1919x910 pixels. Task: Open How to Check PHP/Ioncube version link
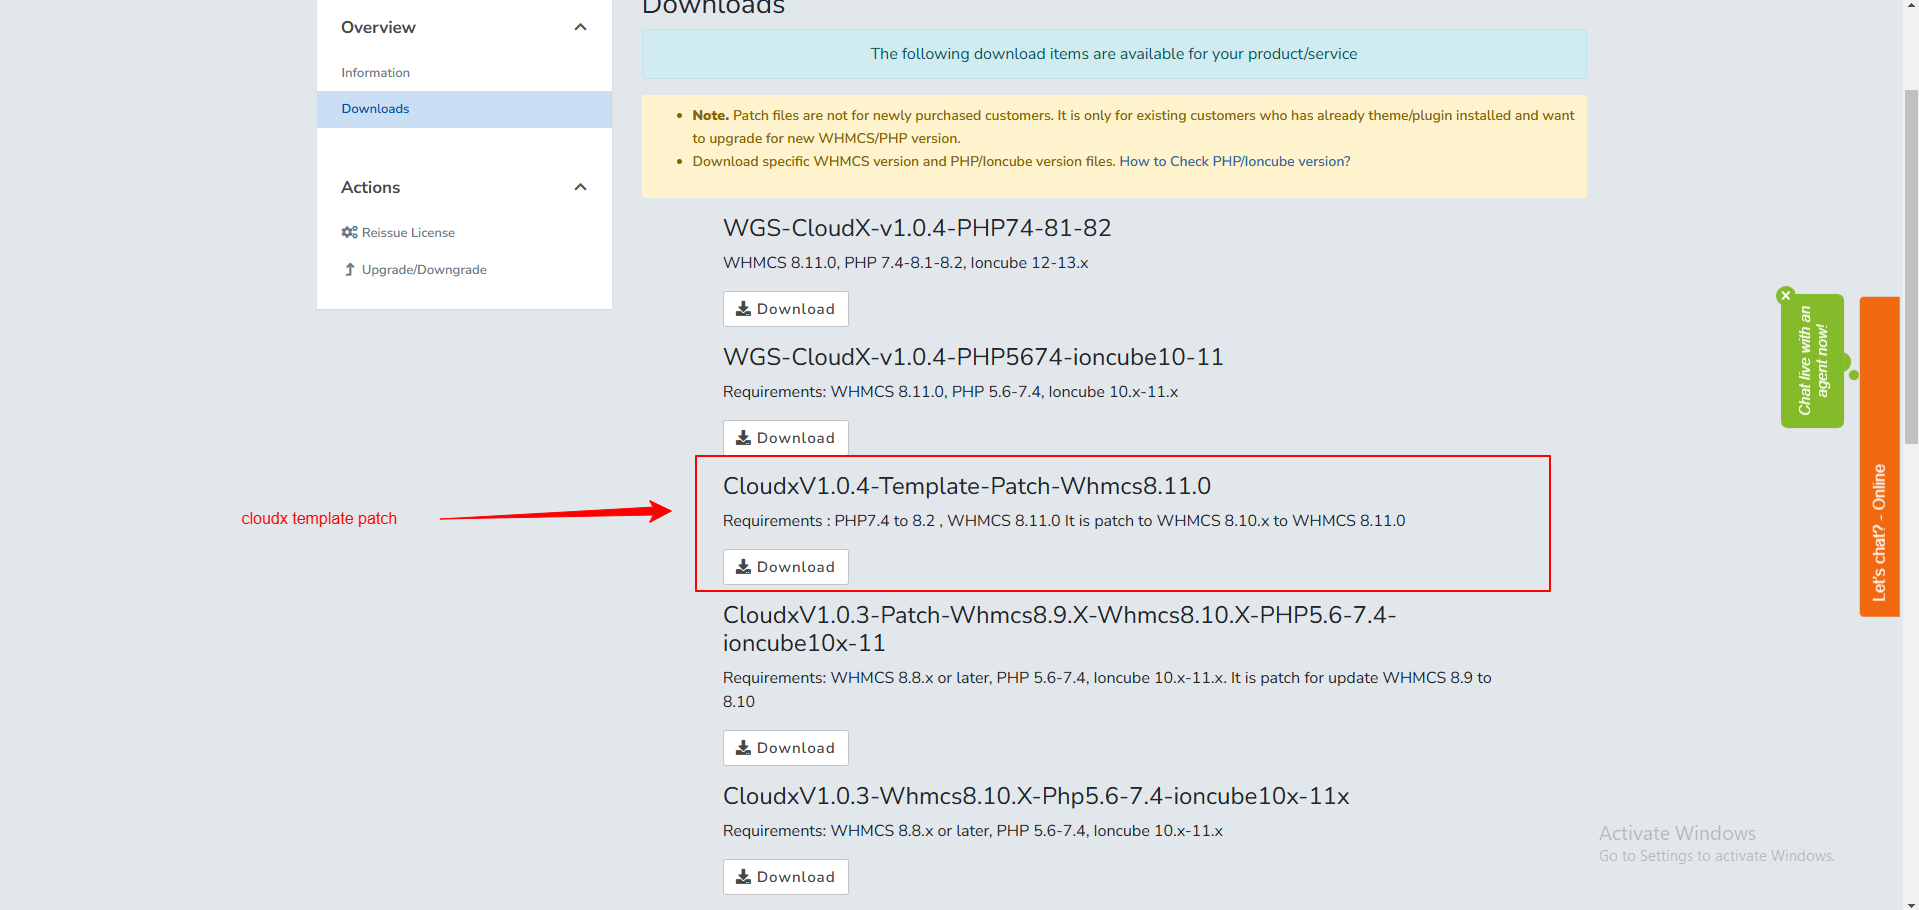coord(1234,161)
